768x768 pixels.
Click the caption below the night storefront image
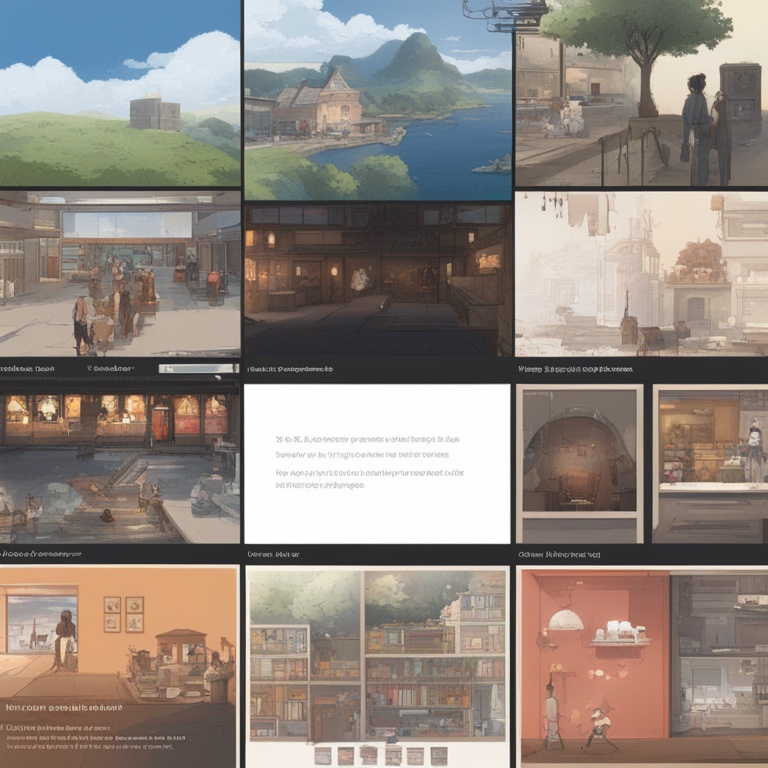point(42,553)
